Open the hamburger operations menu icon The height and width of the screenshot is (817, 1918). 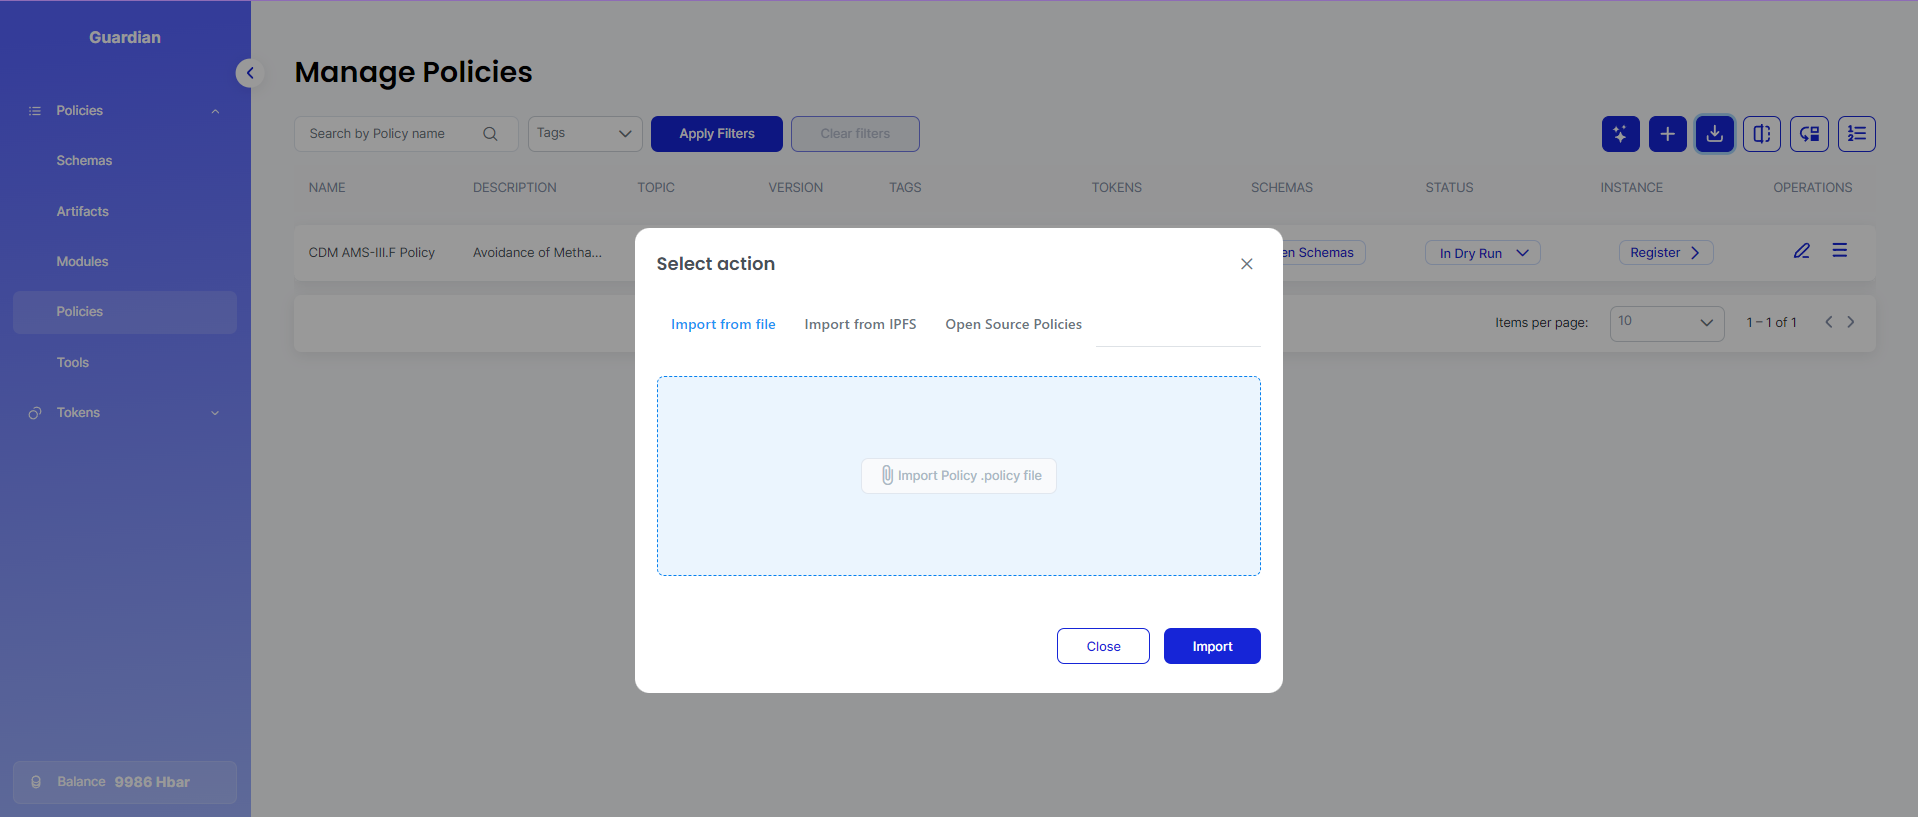pos(1839,251)
